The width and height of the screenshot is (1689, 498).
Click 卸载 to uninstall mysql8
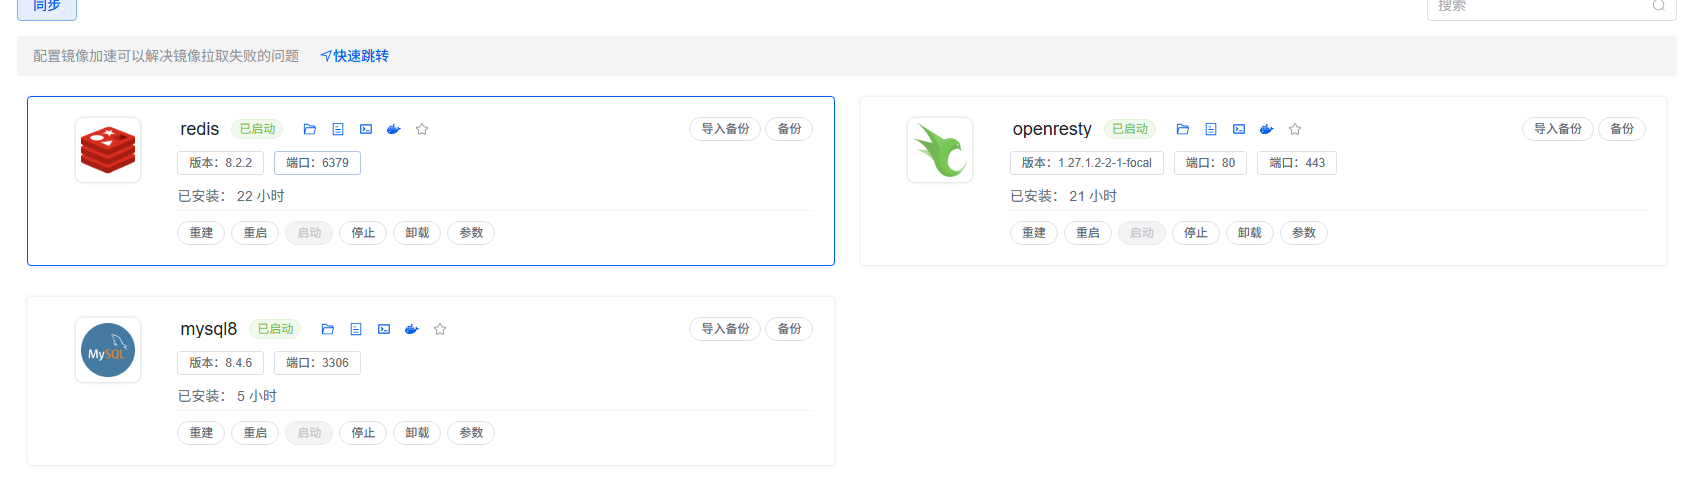pos(417,433)
